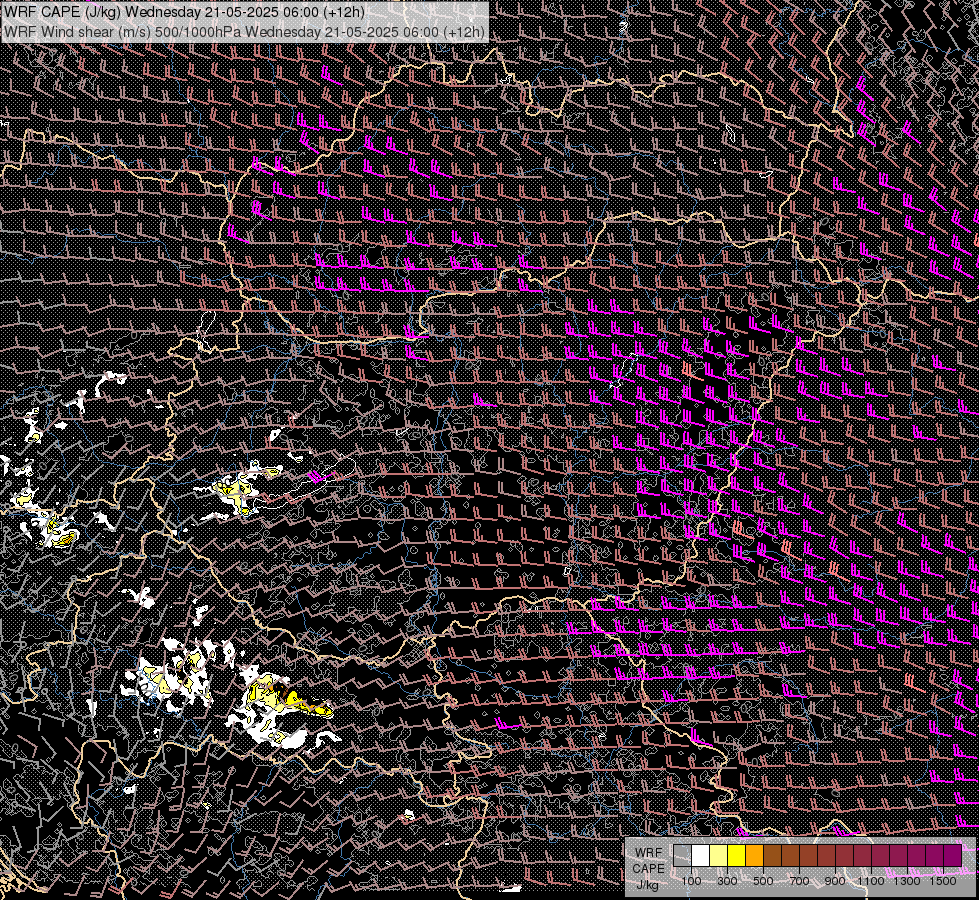Click the 700 legend value label
Image resolution: width=979 pixels, height=900 pixels.
click(799, 881)
